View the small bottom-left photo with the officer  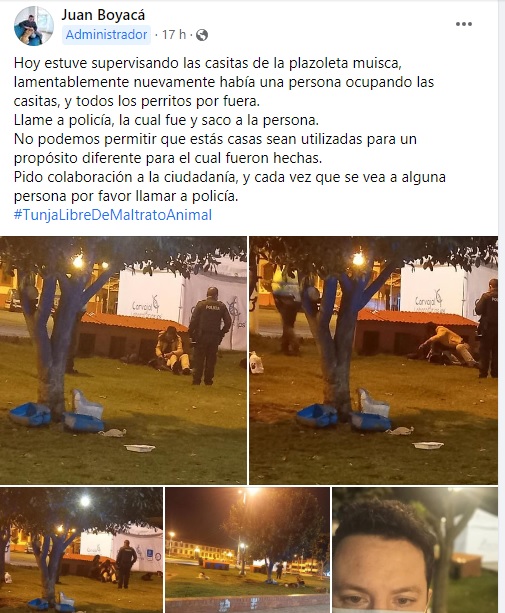(x=81, y=550)
